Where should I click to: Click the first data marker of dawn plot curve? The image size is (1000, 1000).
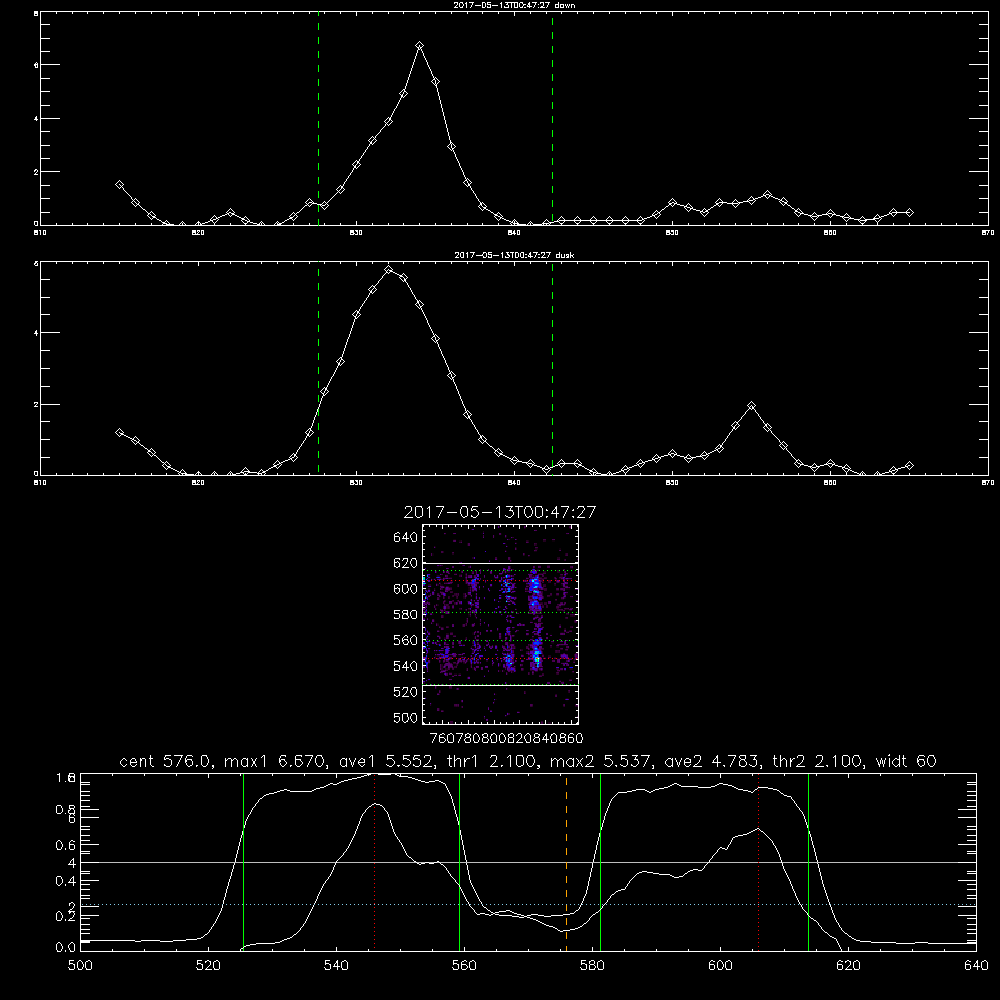(119, 184)
